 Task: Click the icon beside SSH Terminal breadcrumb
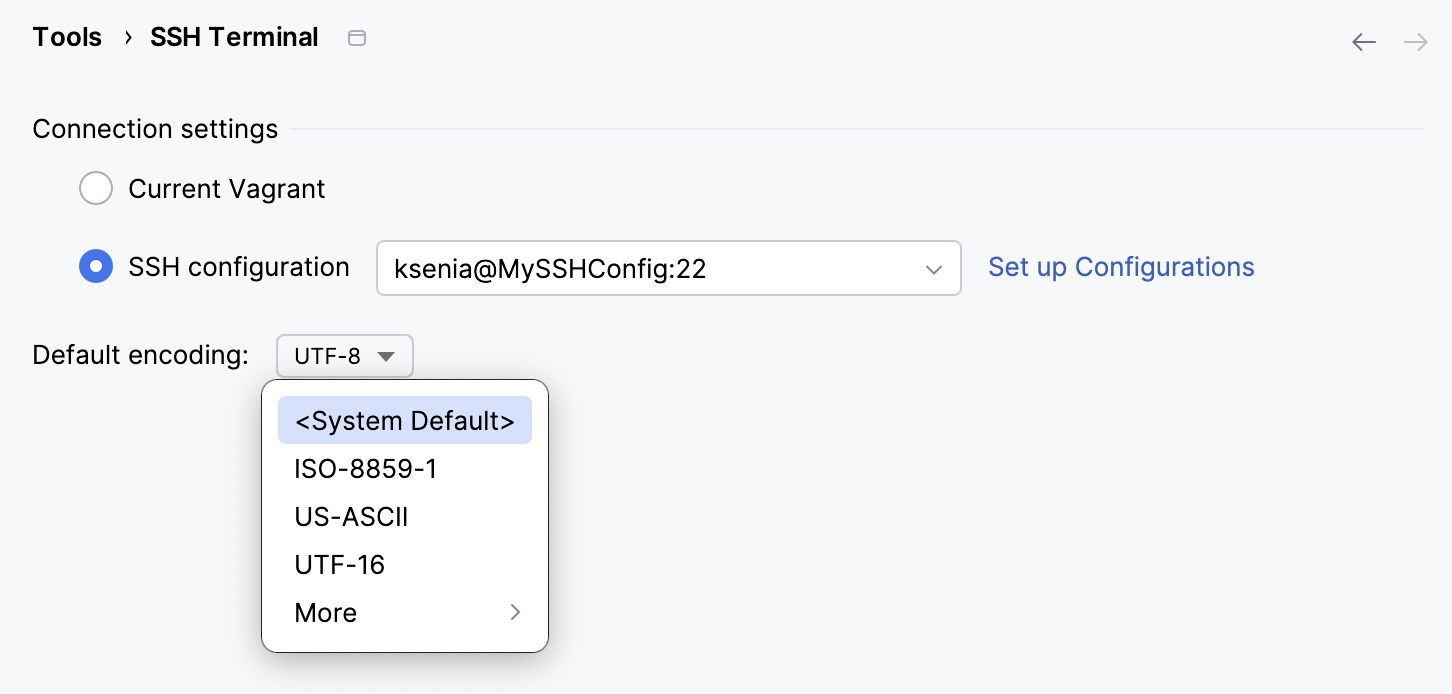[356, 36]
